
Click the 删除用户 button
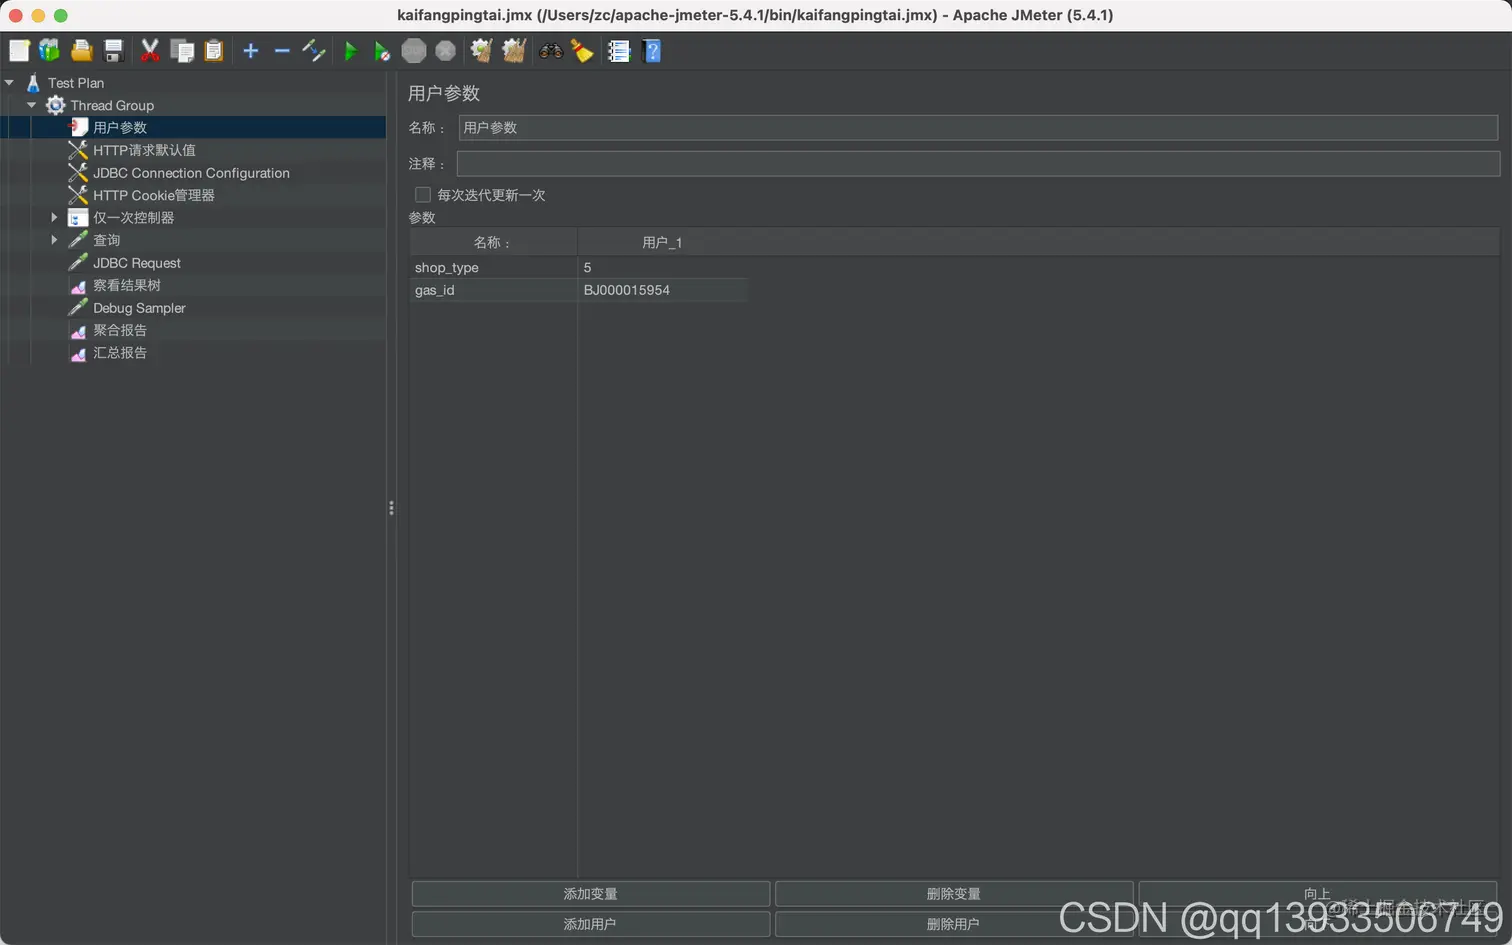(x=953, y=924)
